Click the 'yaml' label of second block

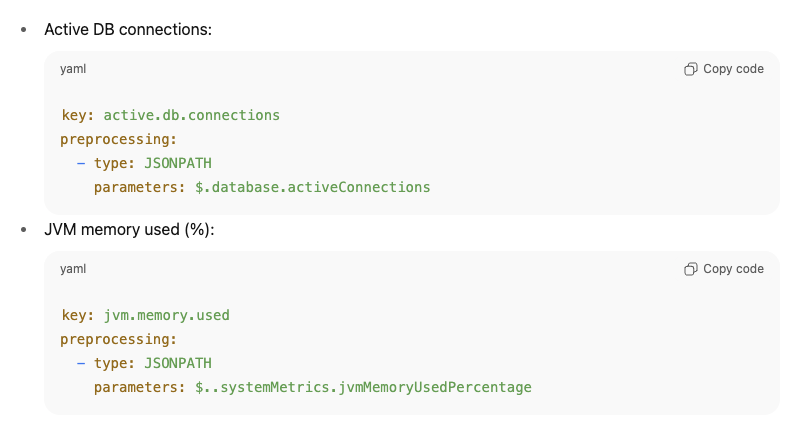pyautogui.click(x=72, y=269)
